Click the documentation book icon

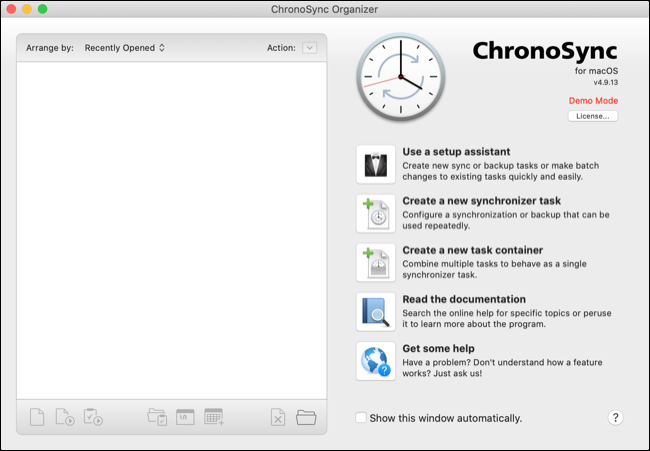click(x=375, y=311)
